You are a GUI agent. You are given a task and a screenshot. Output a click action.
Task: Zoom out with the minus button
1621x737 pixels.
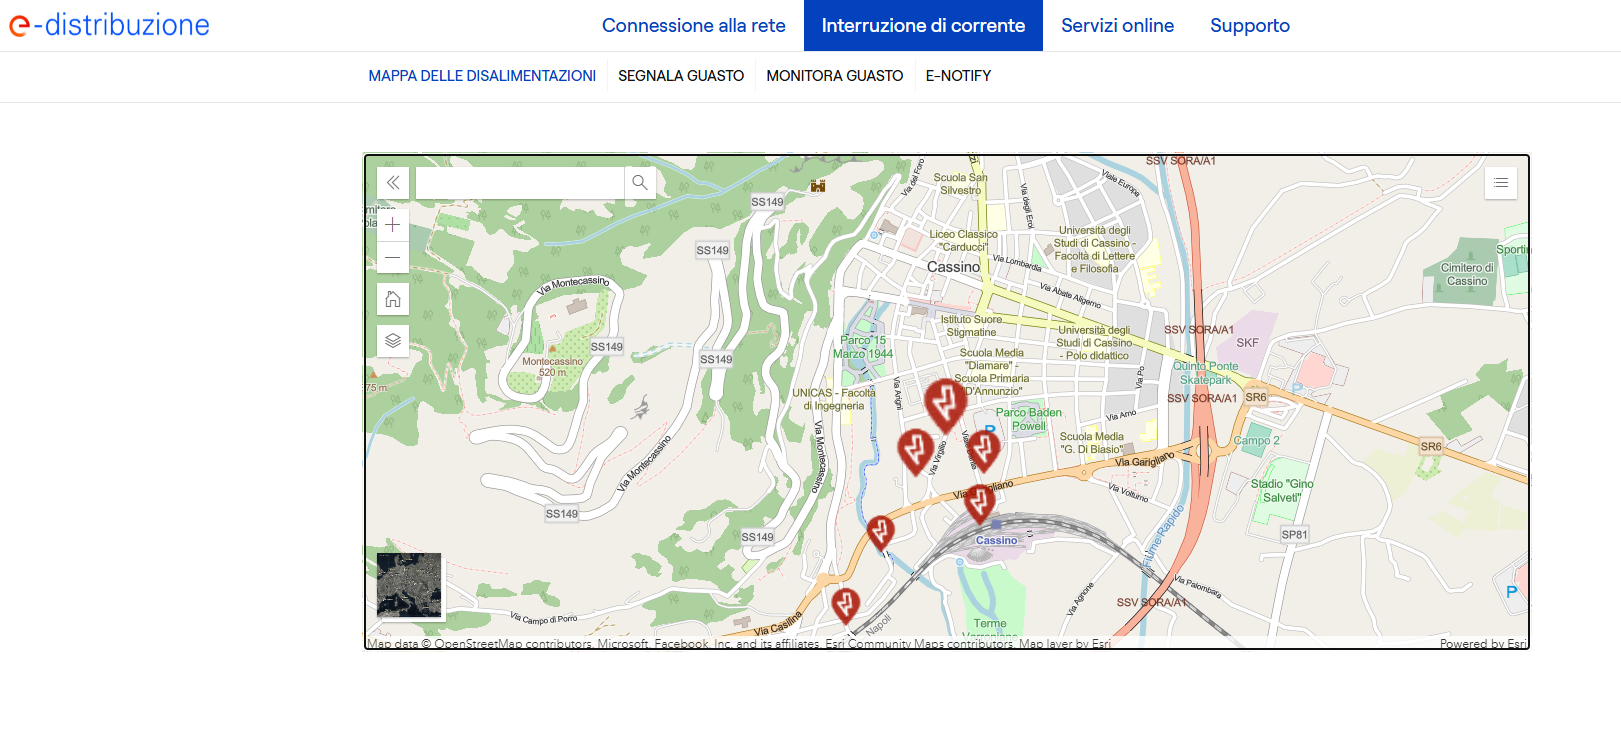393,258
